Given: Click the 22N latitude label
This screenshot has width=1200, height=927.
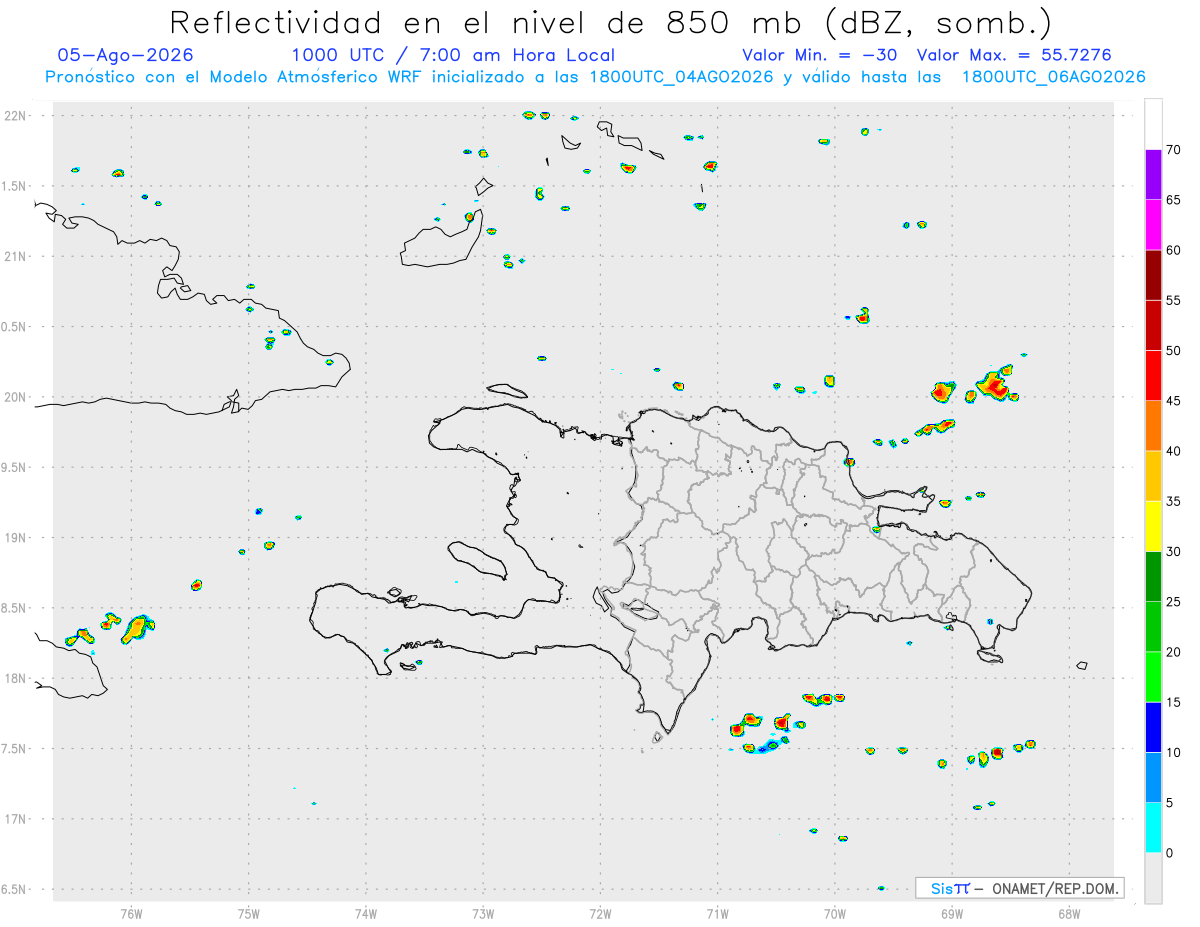Looking at the screenshot, I should click(17, 116).
